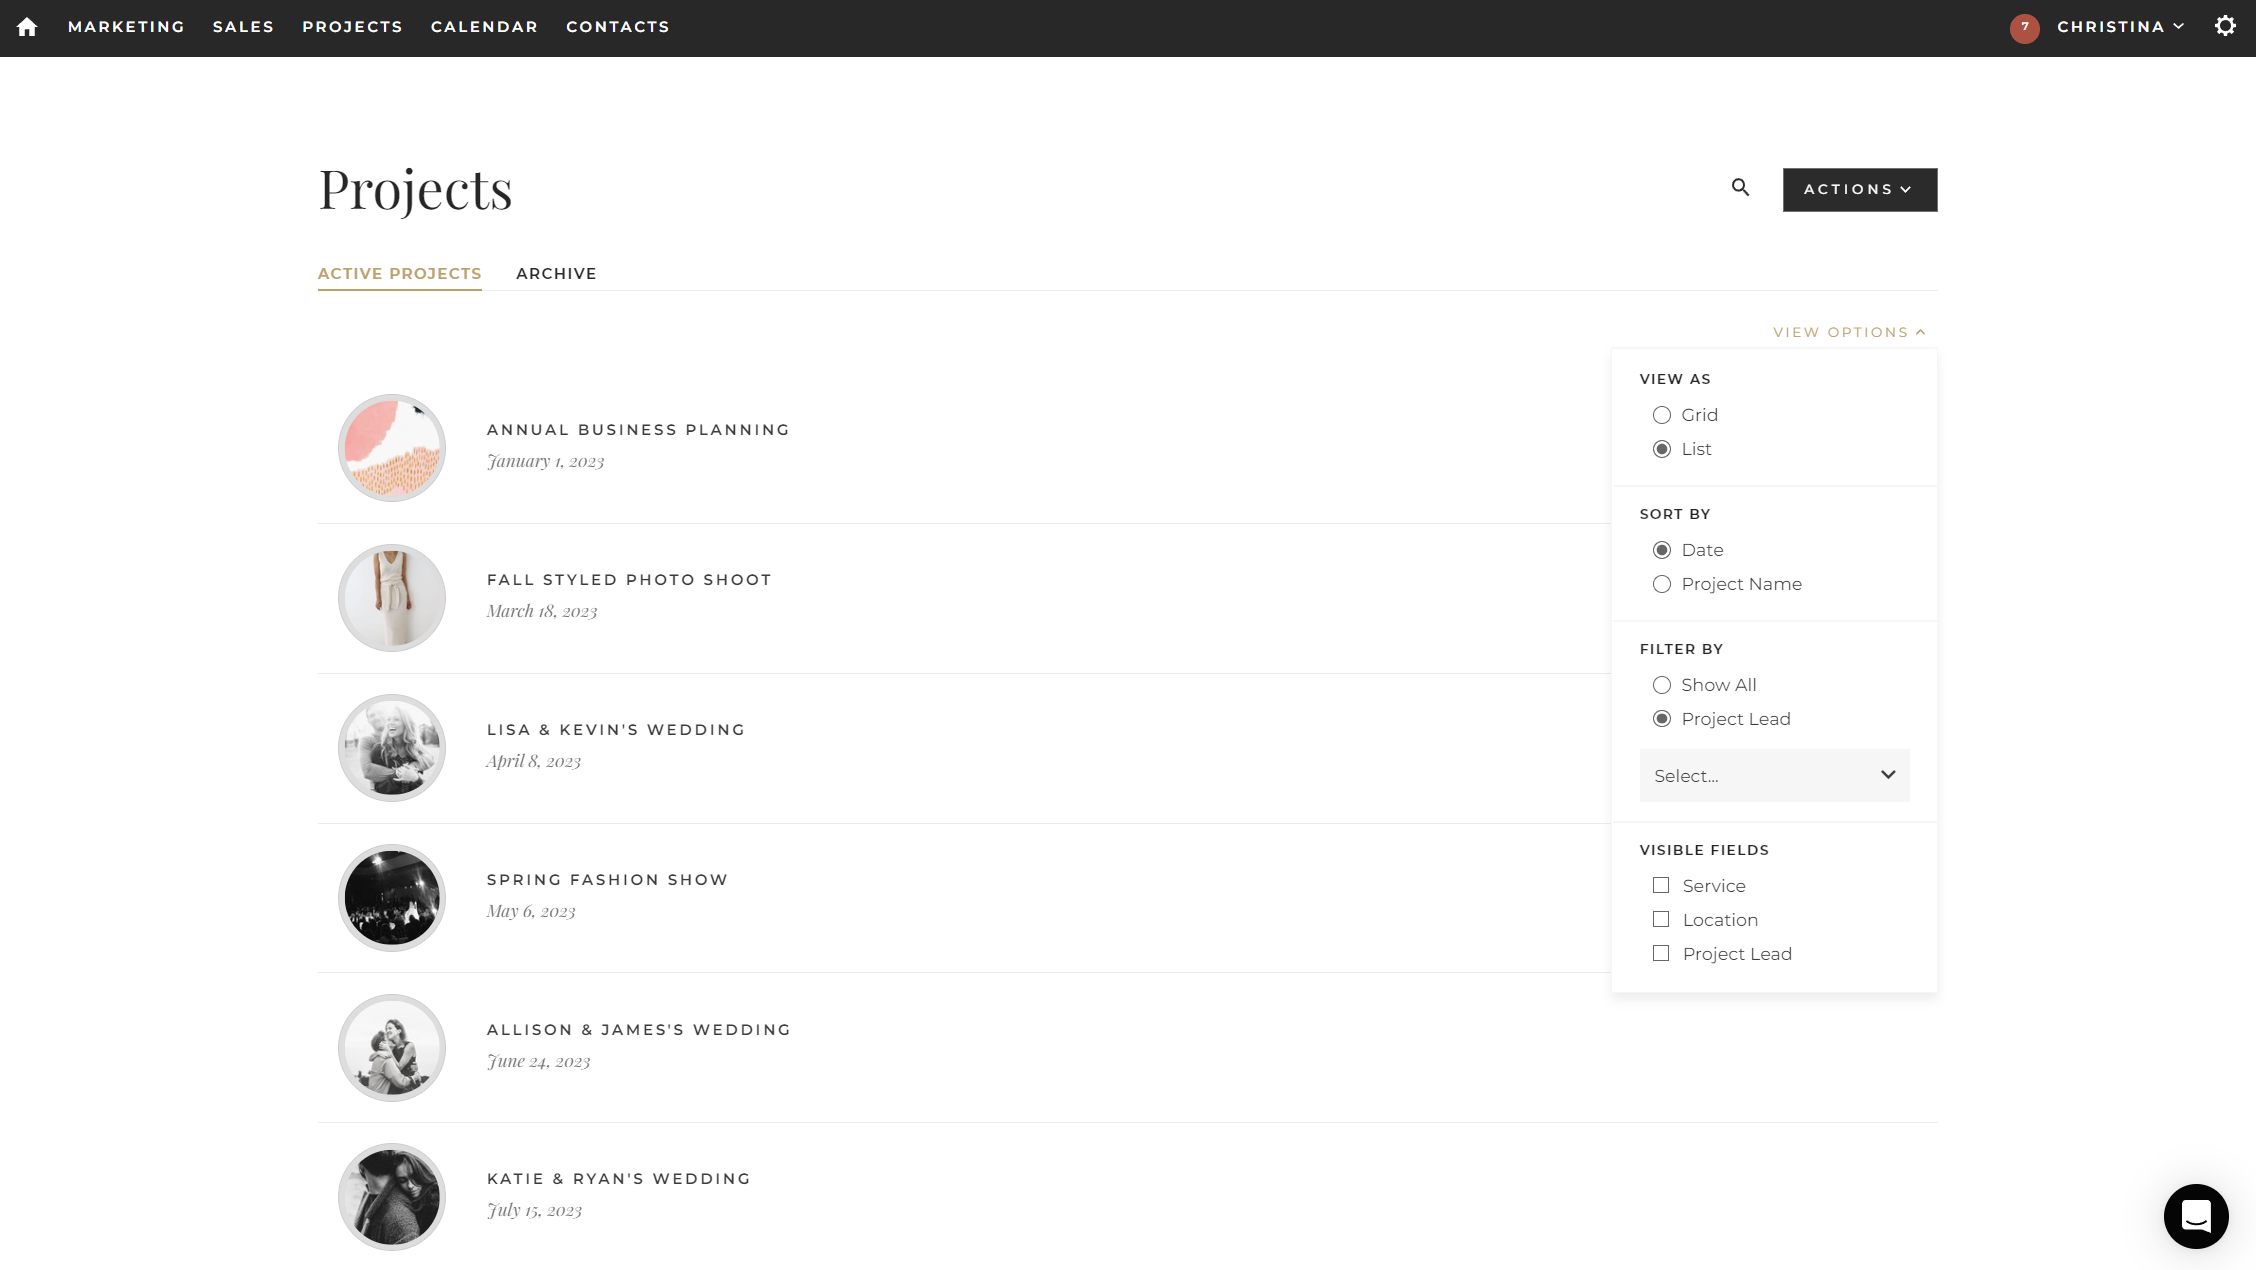Image resolution: width=2256 pixels, height=1270 pixels.
Task: Select the Grid view option
Action: tap(1662, 415)
